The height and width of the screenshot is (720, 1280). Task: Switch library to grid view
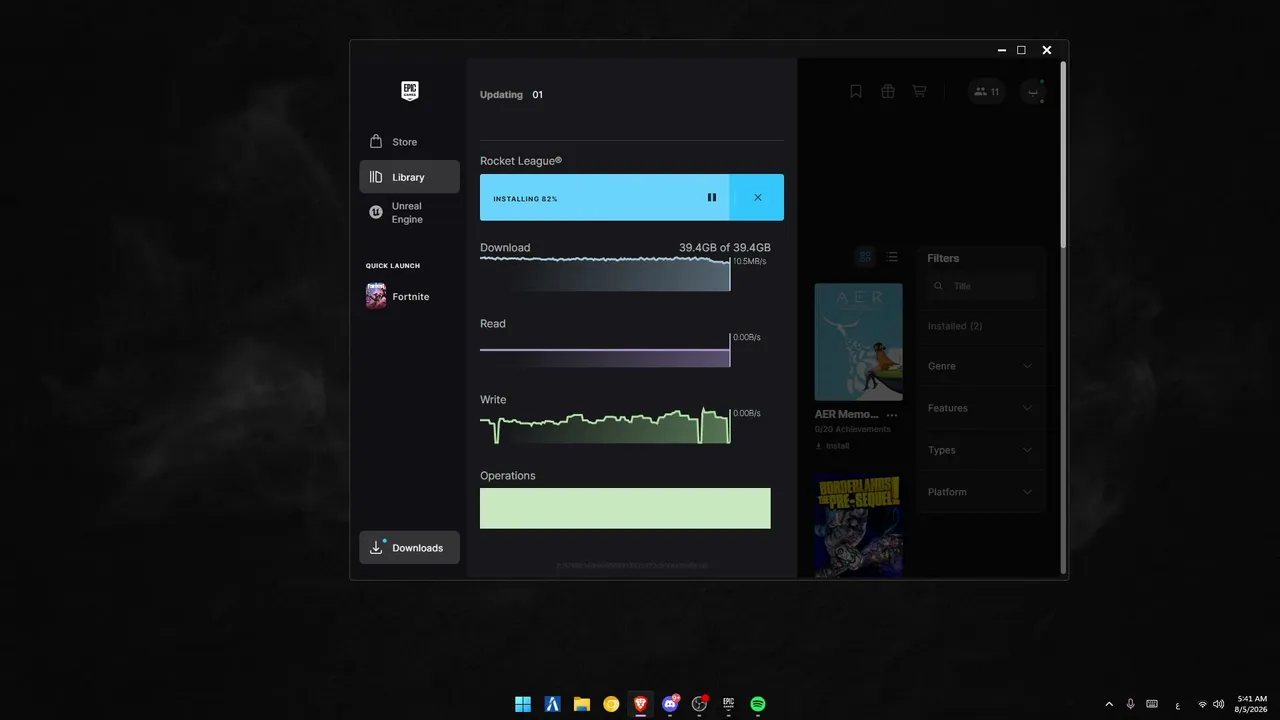coord(866,257)
